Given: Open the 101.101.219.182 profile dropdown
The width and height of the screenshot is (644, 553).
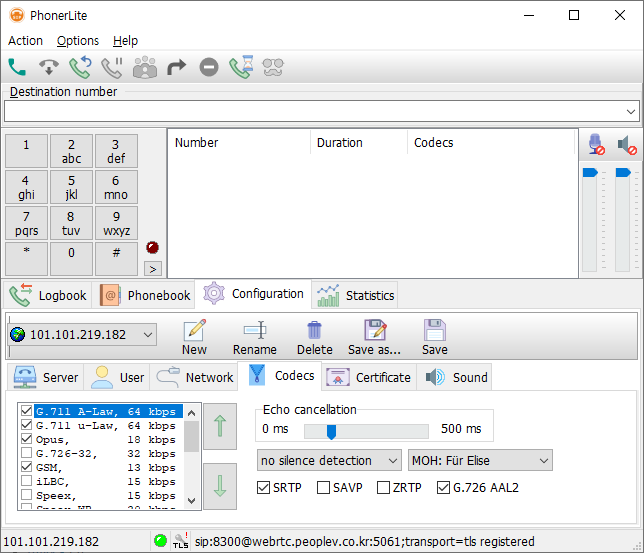Looking at the screenshot, I should [83, 334].
